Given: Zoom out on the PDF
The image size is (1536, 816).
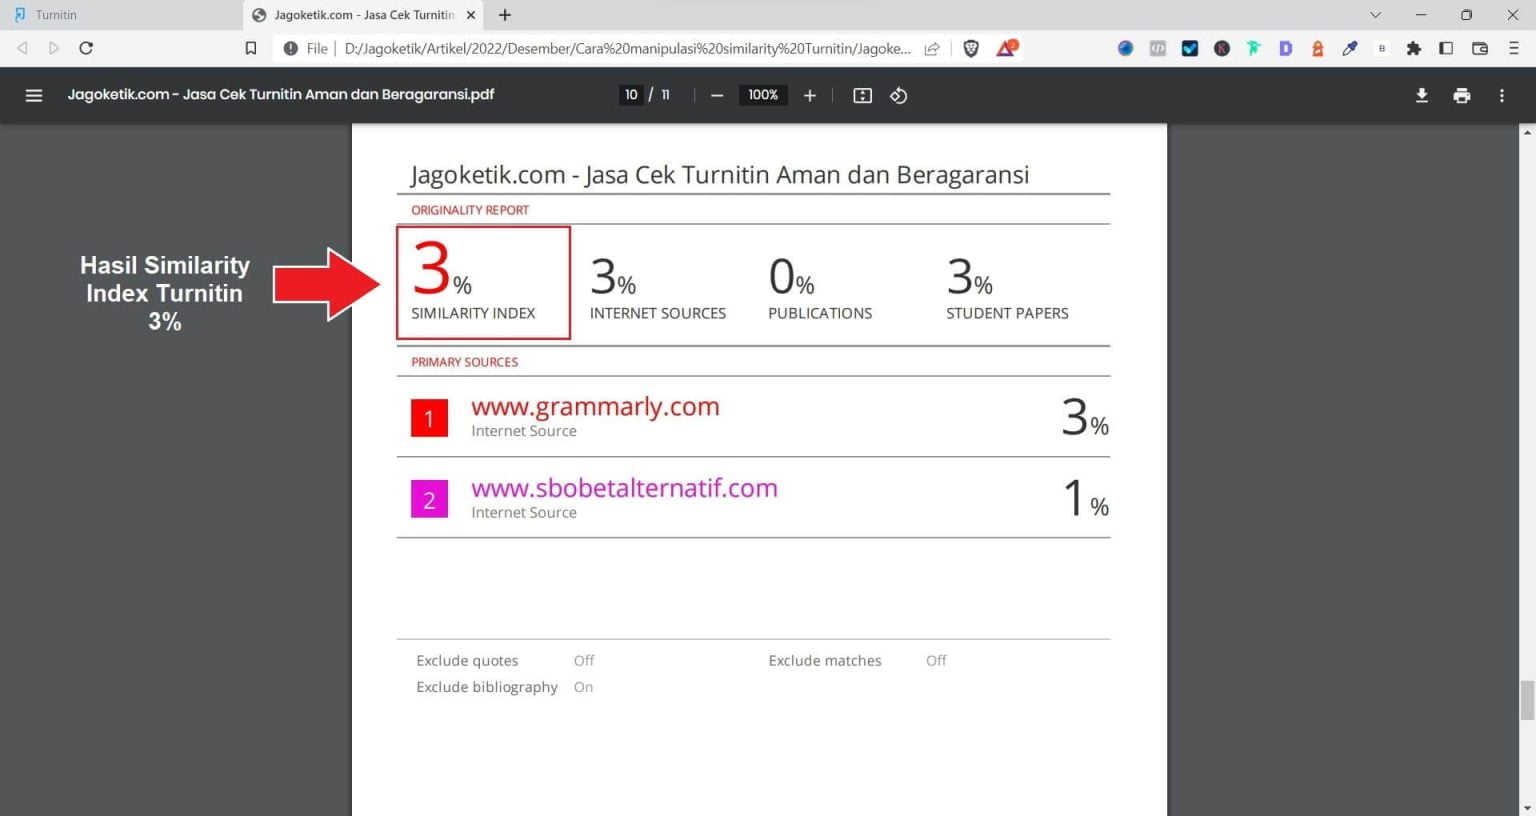Looking at the screenshot, I should coord(716,95).
